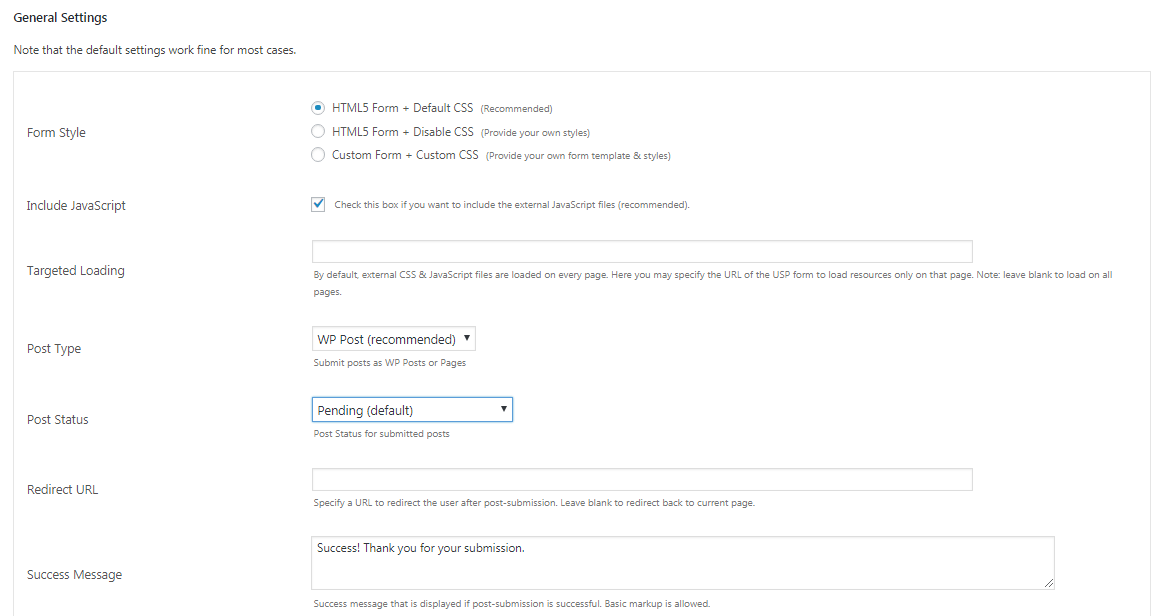Click the Post Type label
This screenshot has height=616, width=1160.
click(54, 348)
